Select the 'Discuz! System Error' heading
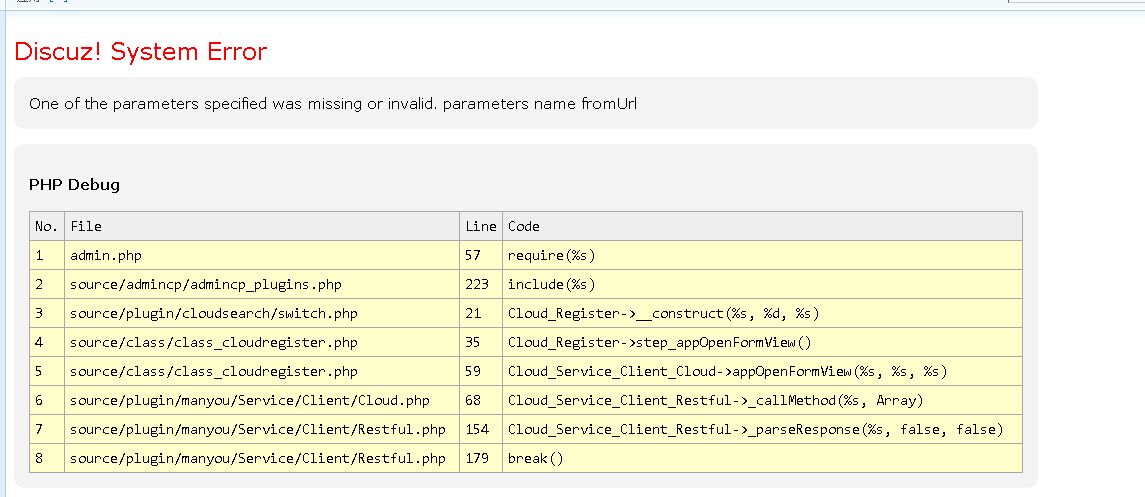 click(x=140, y=52)
